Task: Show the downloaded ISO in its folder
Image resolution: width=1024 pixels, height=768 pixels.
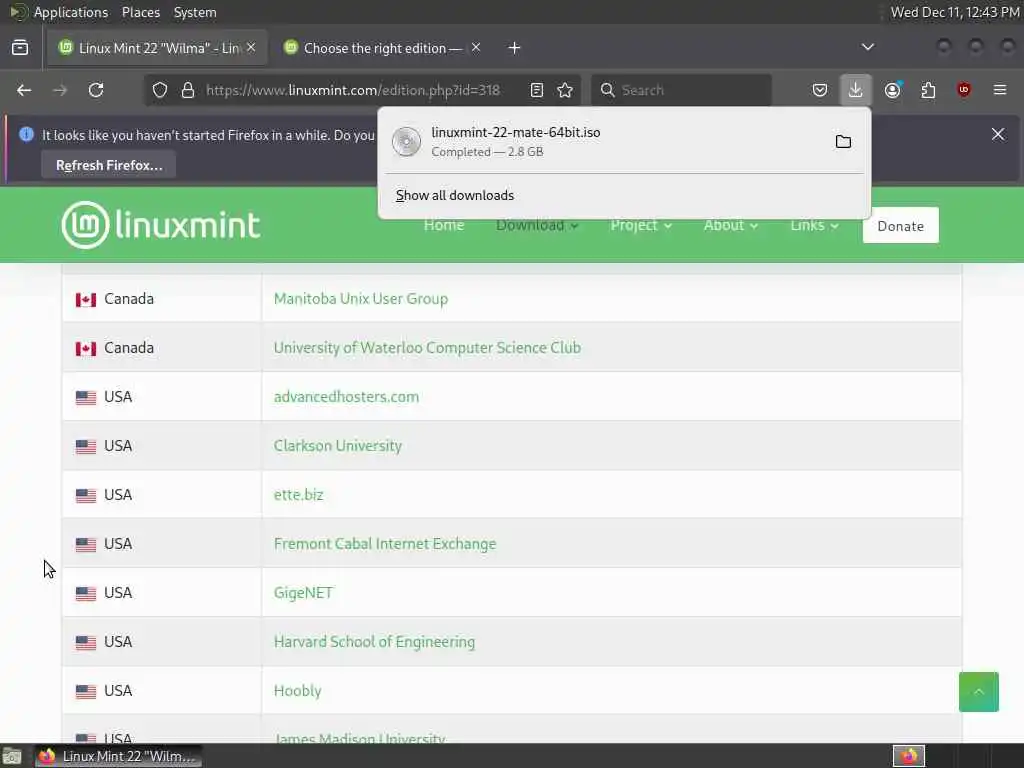Action: tap(843, 142)
